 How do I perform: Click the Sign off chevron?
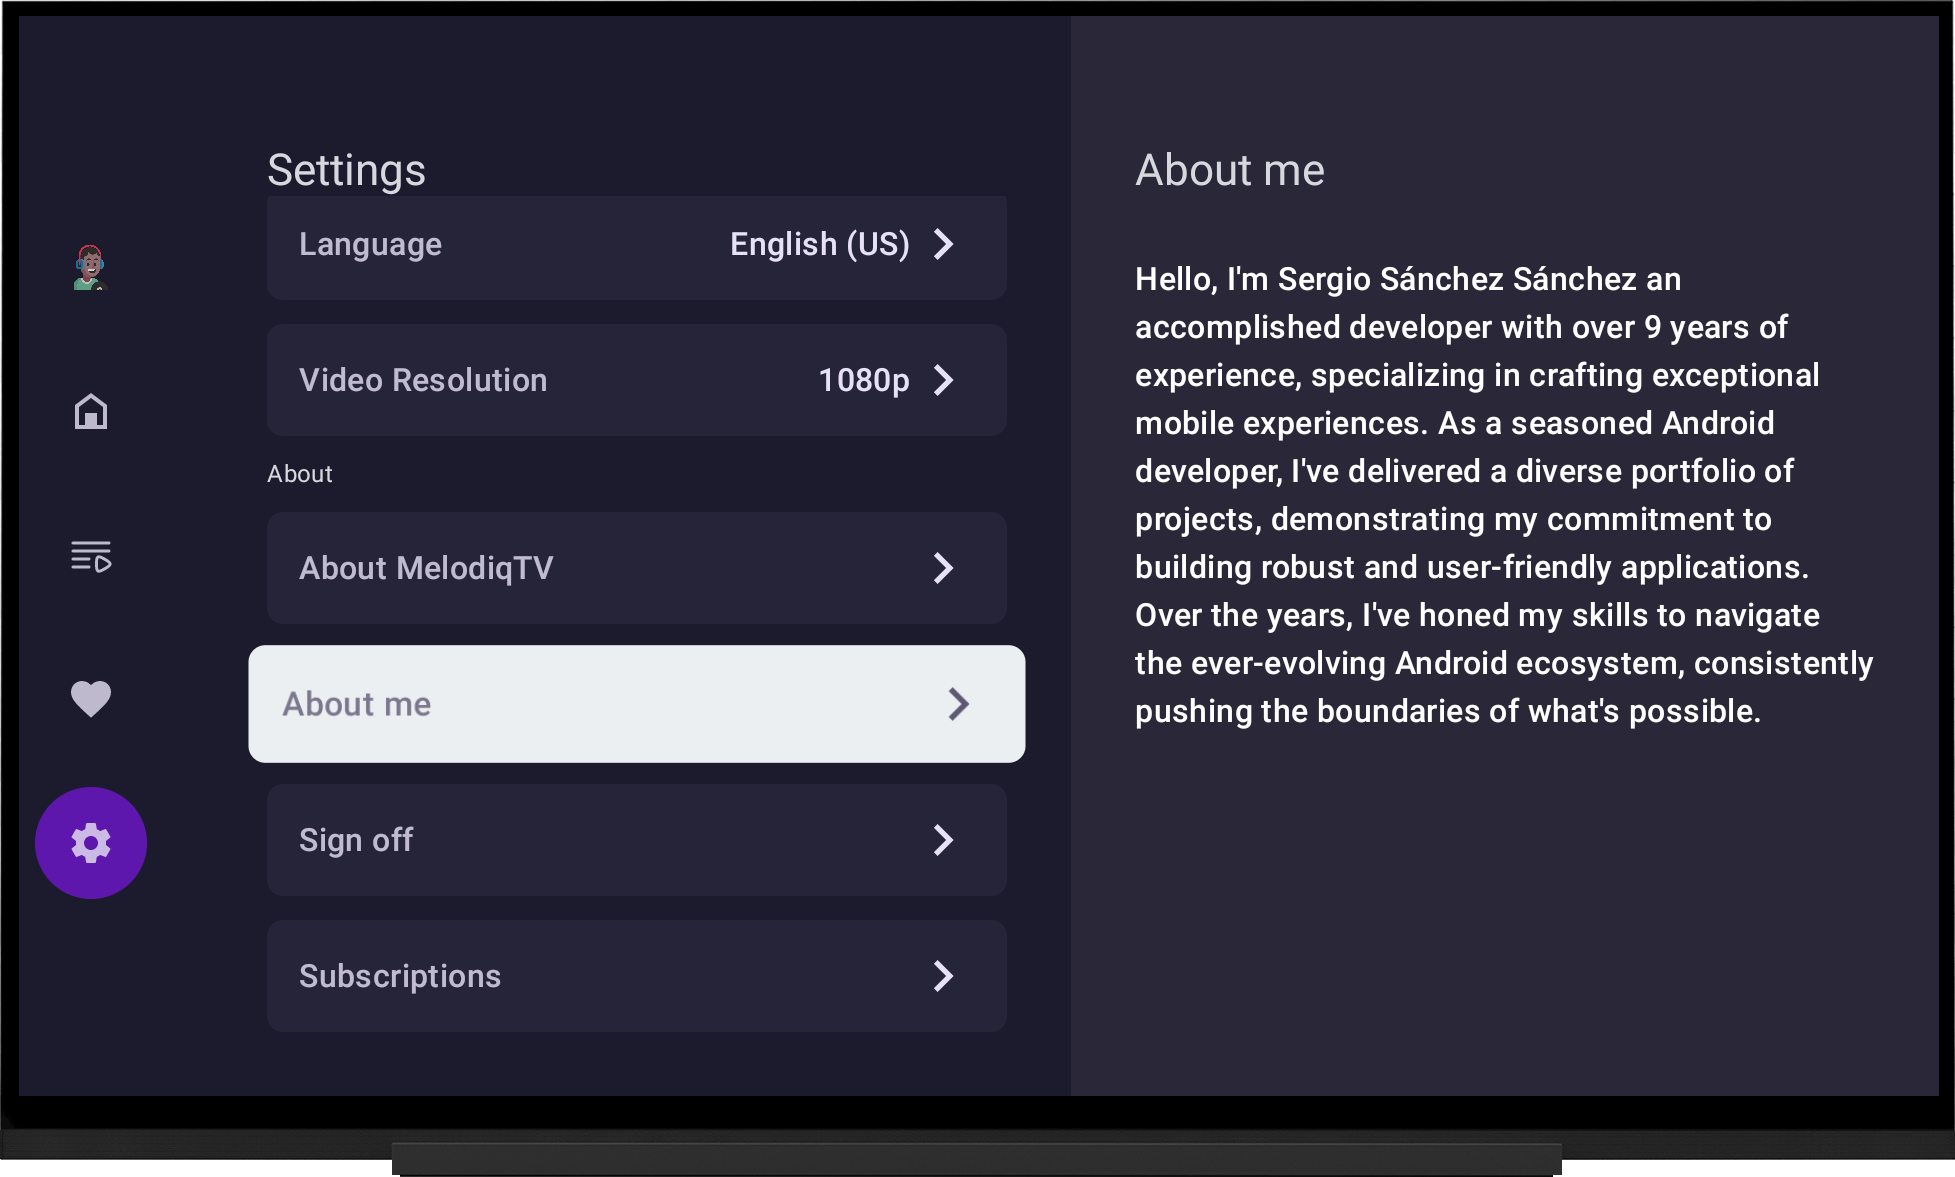click(x=943, y=840)
